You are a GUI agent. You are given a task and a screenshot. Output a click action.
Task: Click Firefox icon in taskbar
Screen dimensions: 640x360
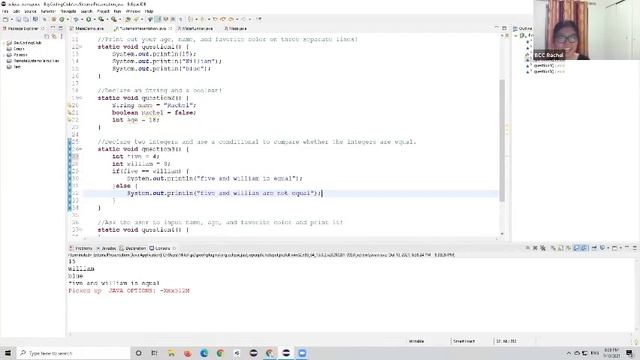coord(187,353)
